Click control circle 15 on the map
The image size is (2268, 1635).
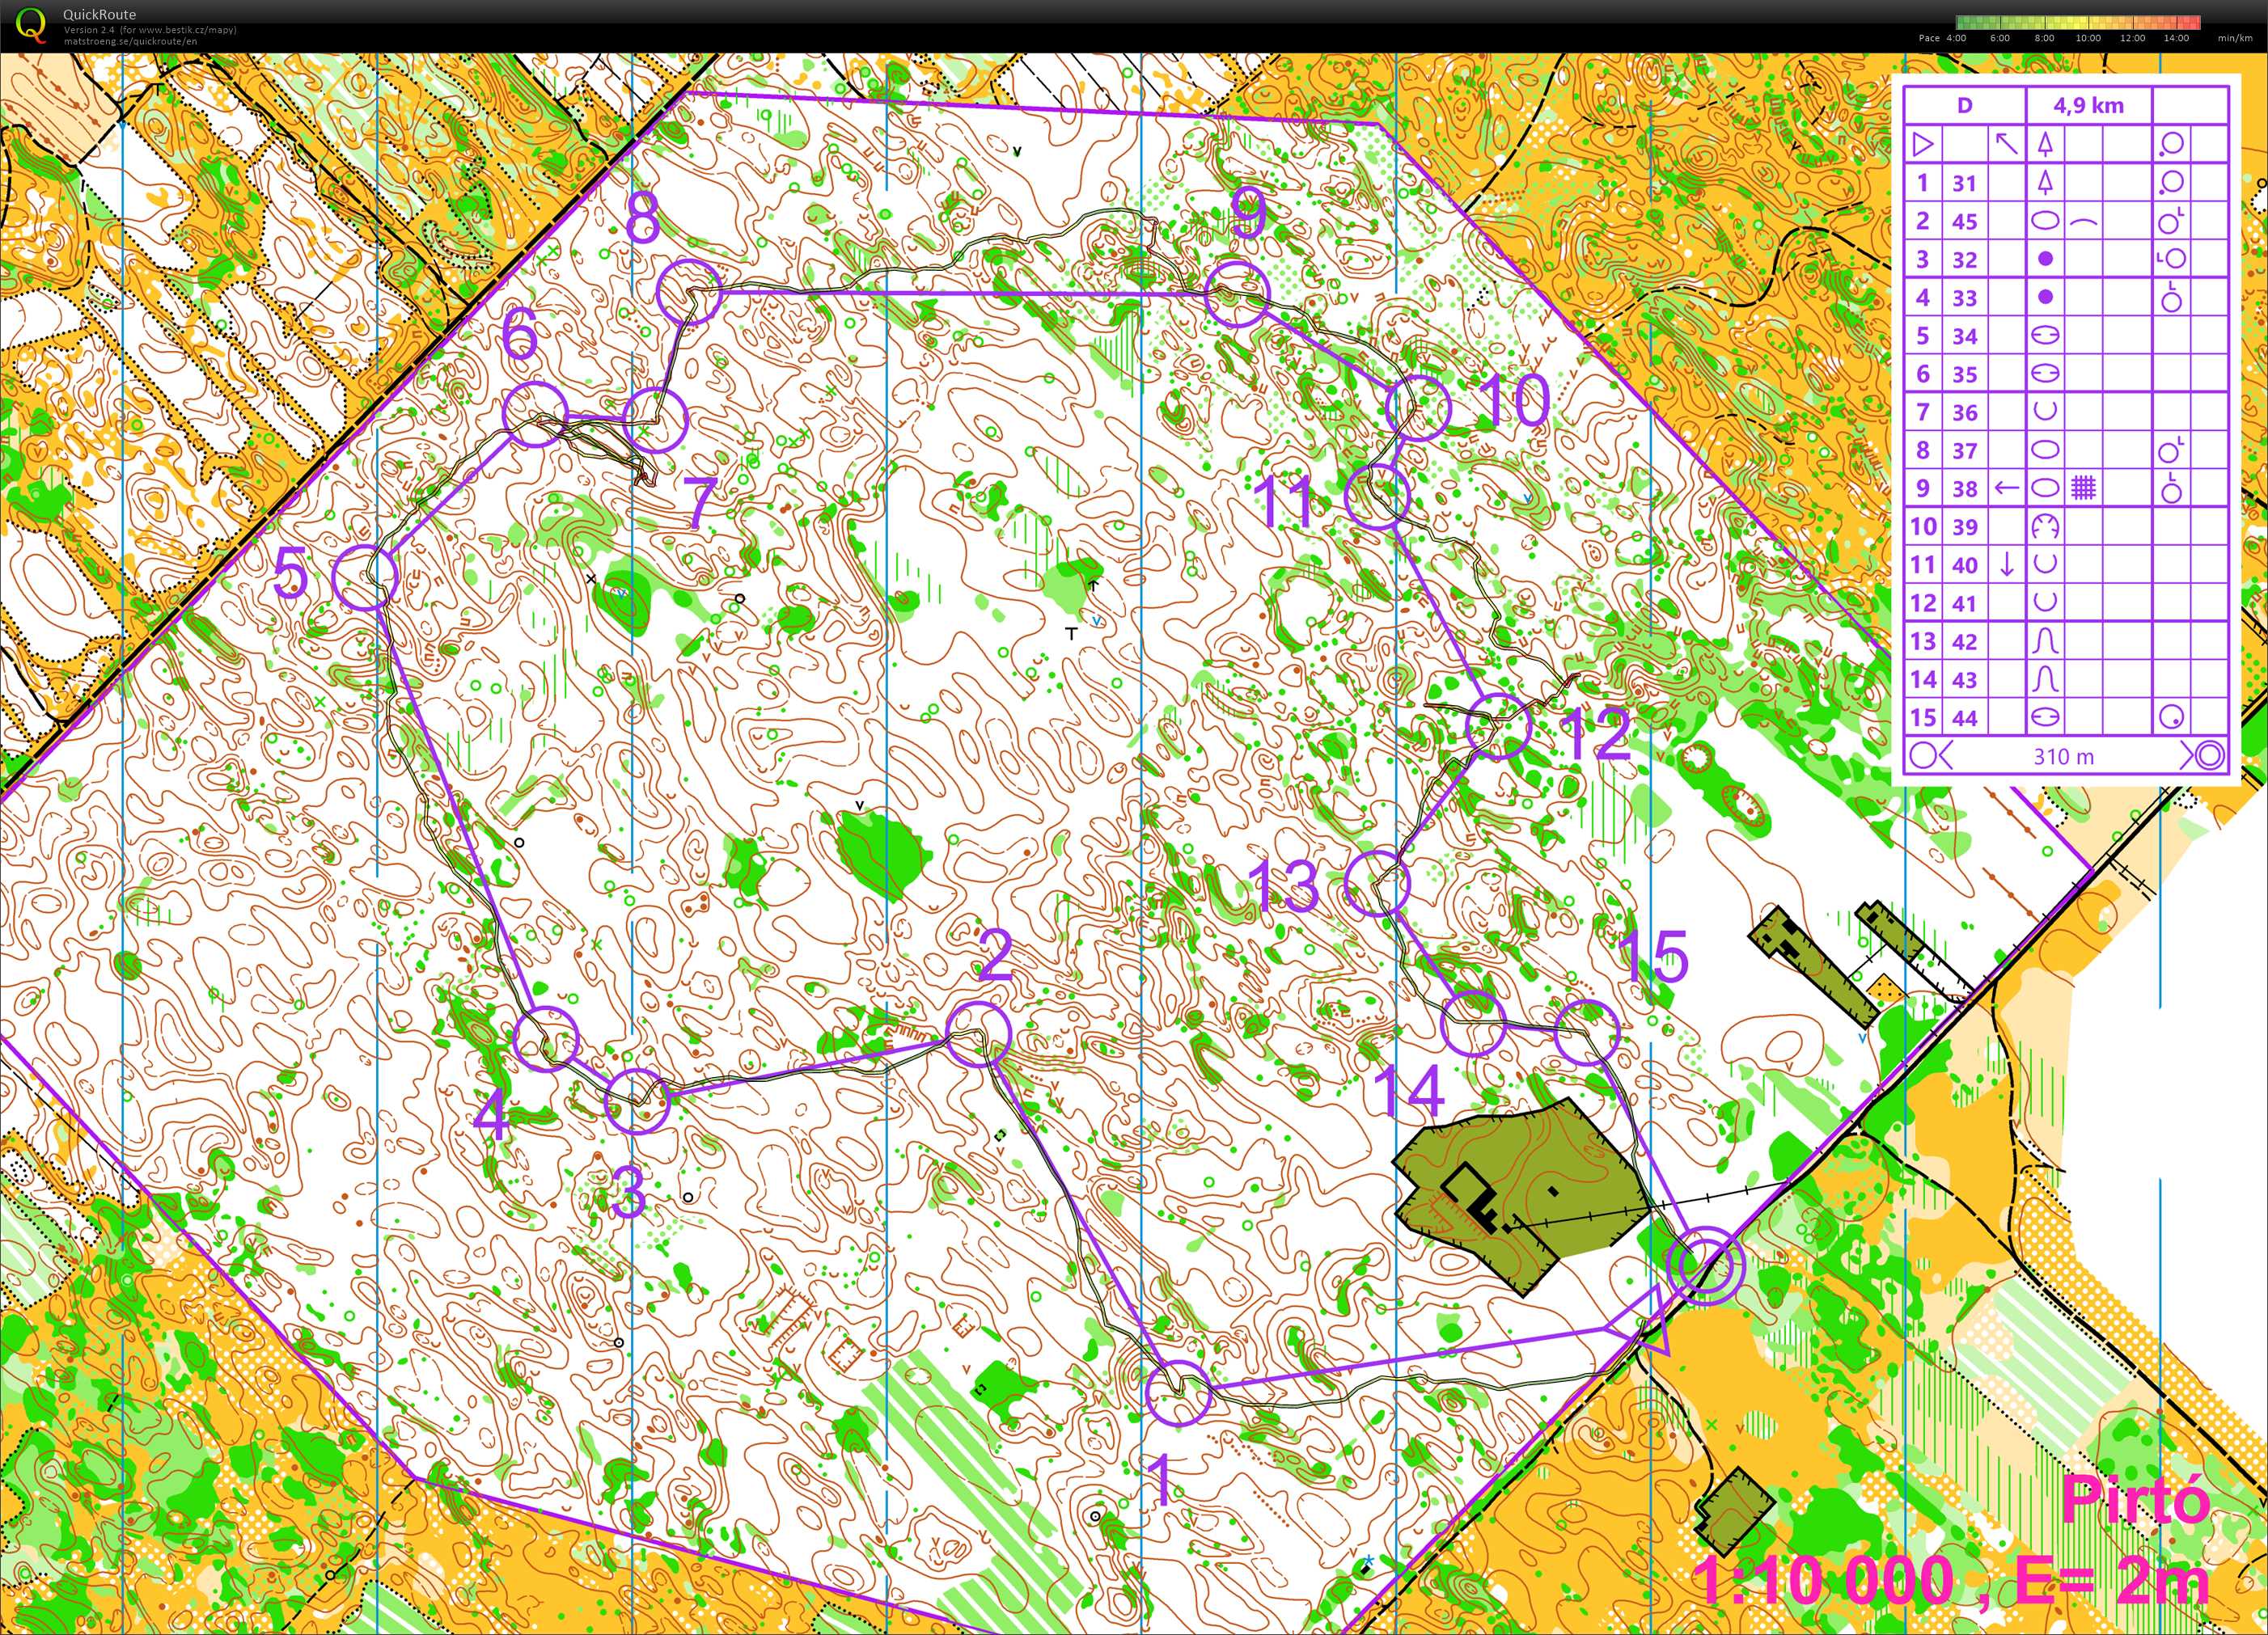point(1587,1032)
